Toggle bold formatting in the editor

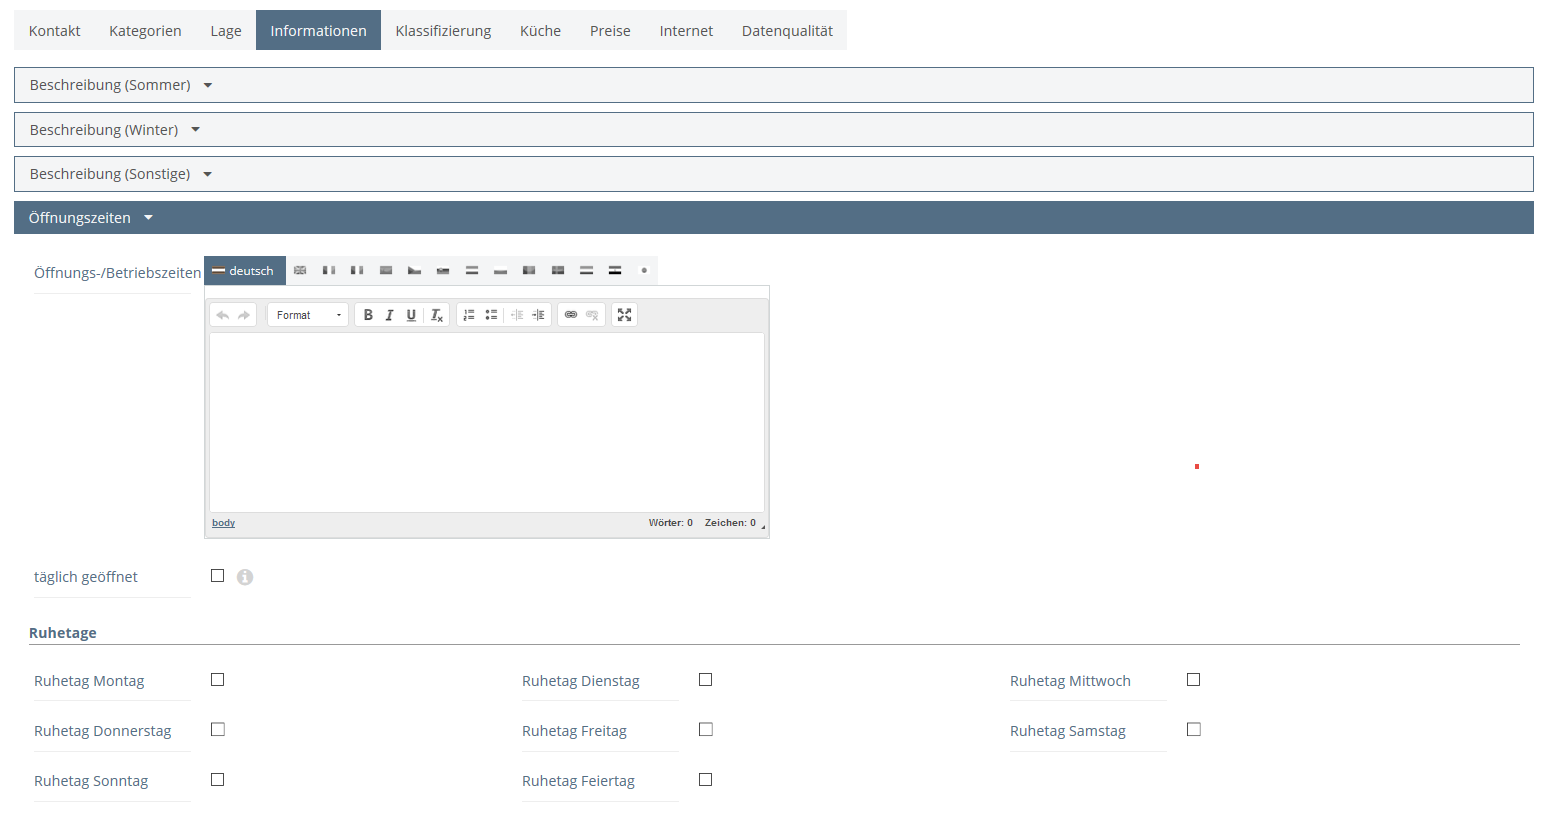pyautogui.click(x=368, y=315)
